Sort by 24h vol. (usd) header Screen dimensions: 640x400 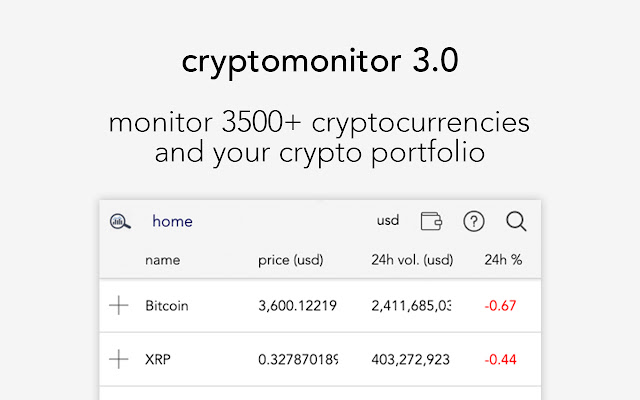tap(412, 260)
